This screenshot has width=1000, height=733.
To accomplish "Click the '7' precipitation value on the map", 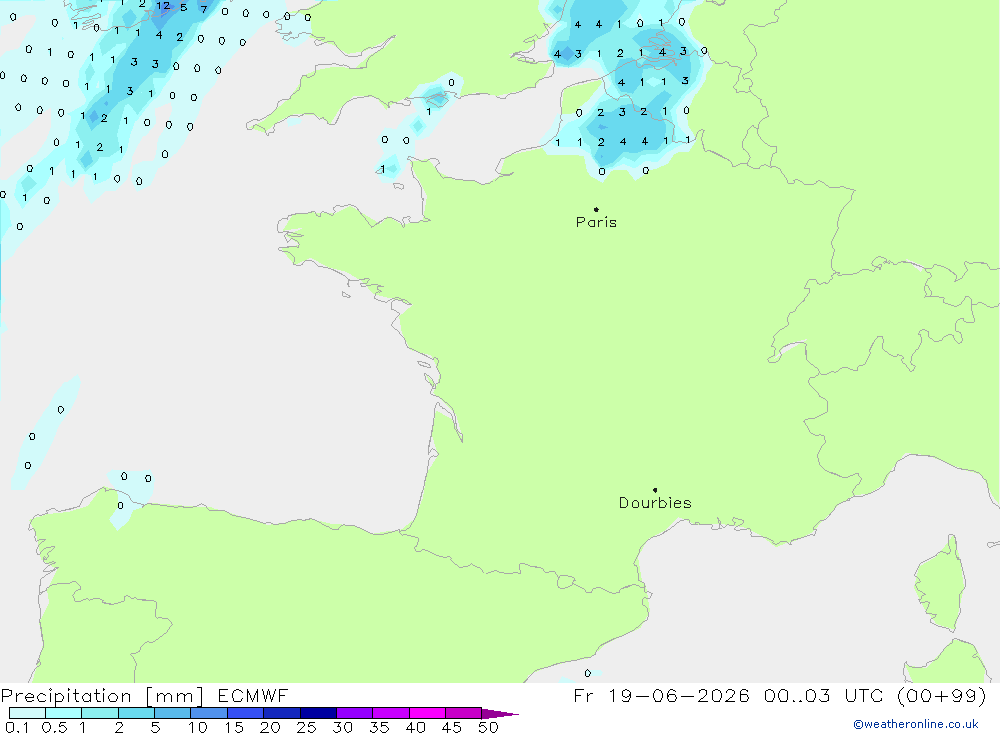I will [203, 9].
